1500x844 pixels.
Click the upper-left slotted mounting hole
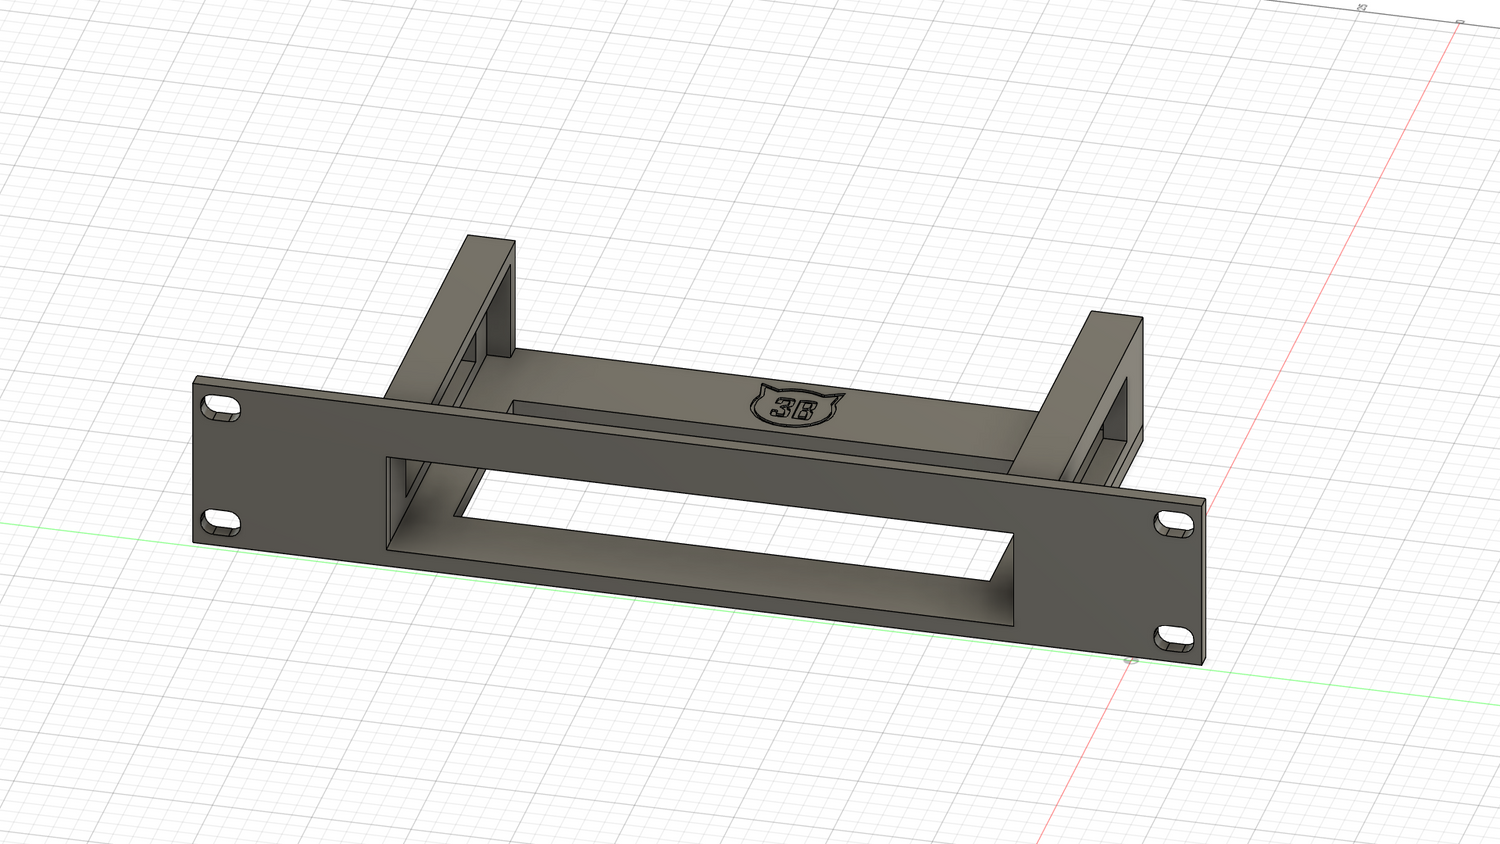pyautogui.click(x=221, y=408)
